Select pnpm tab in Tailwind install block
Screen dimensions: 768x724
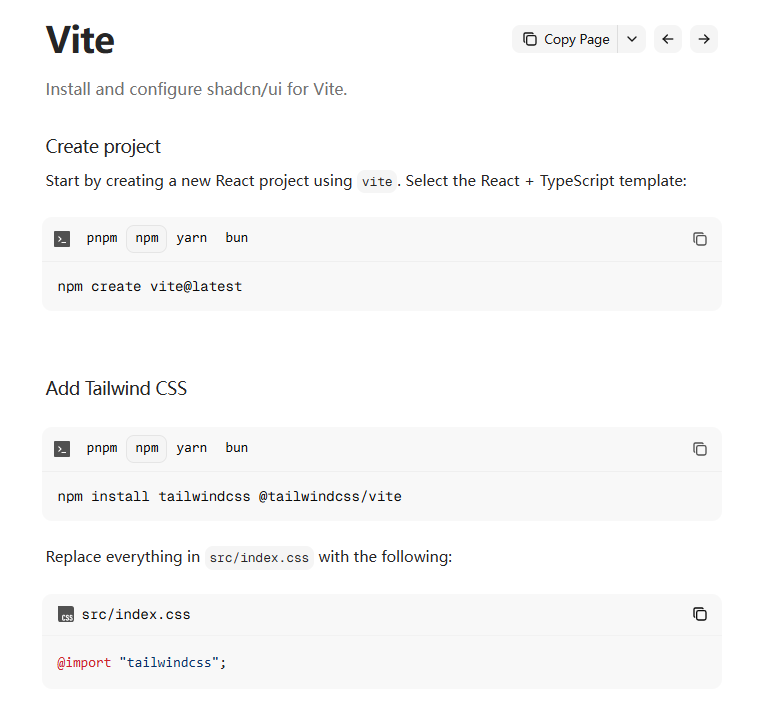102,448
